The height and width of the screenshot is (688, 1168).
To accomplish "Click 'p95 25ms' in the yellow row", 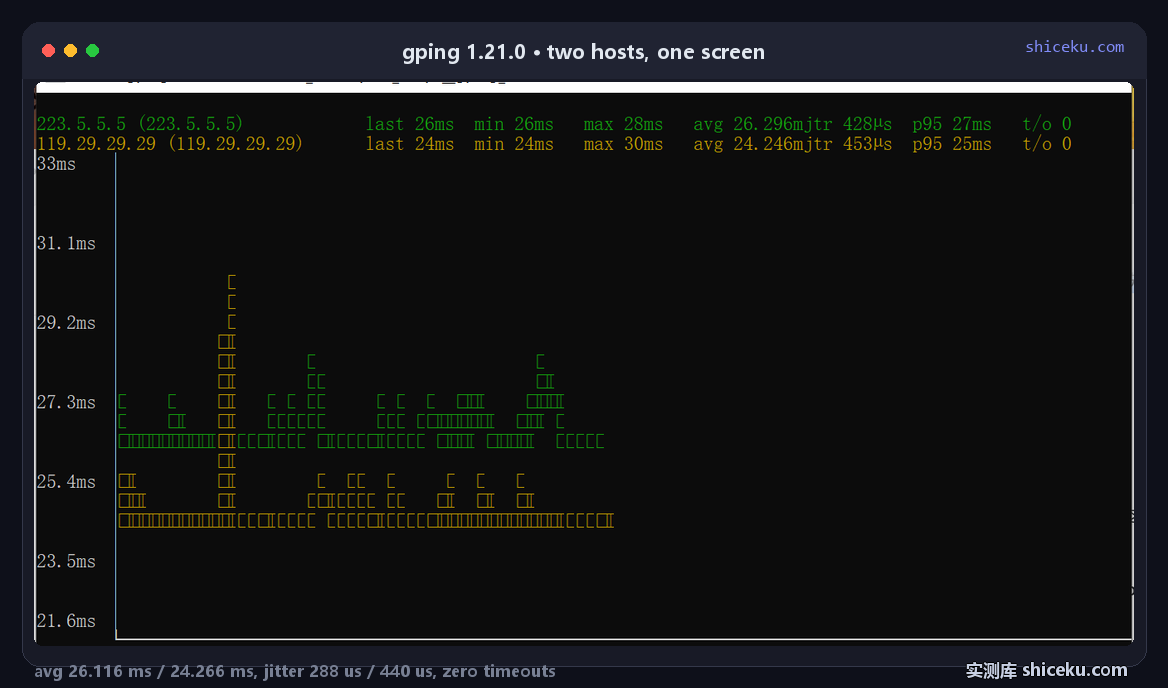I will click(x=952, y=144).
